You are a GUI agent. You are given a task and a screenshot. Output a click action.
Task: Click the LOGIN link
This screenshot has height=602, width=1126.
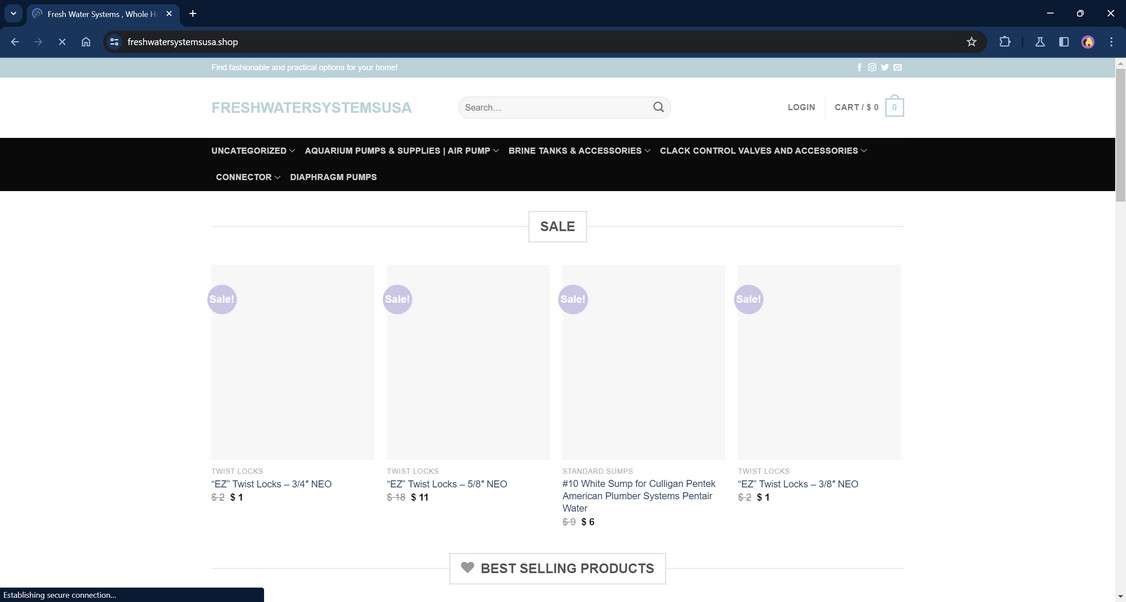[x=801, y=107]
